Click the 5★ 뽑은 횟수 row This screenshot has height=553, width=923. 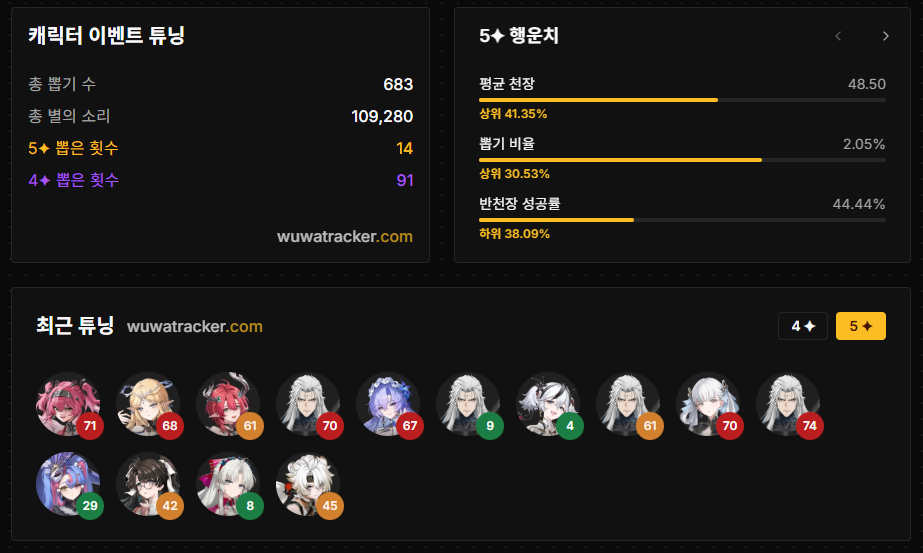[x=221, y=148]
